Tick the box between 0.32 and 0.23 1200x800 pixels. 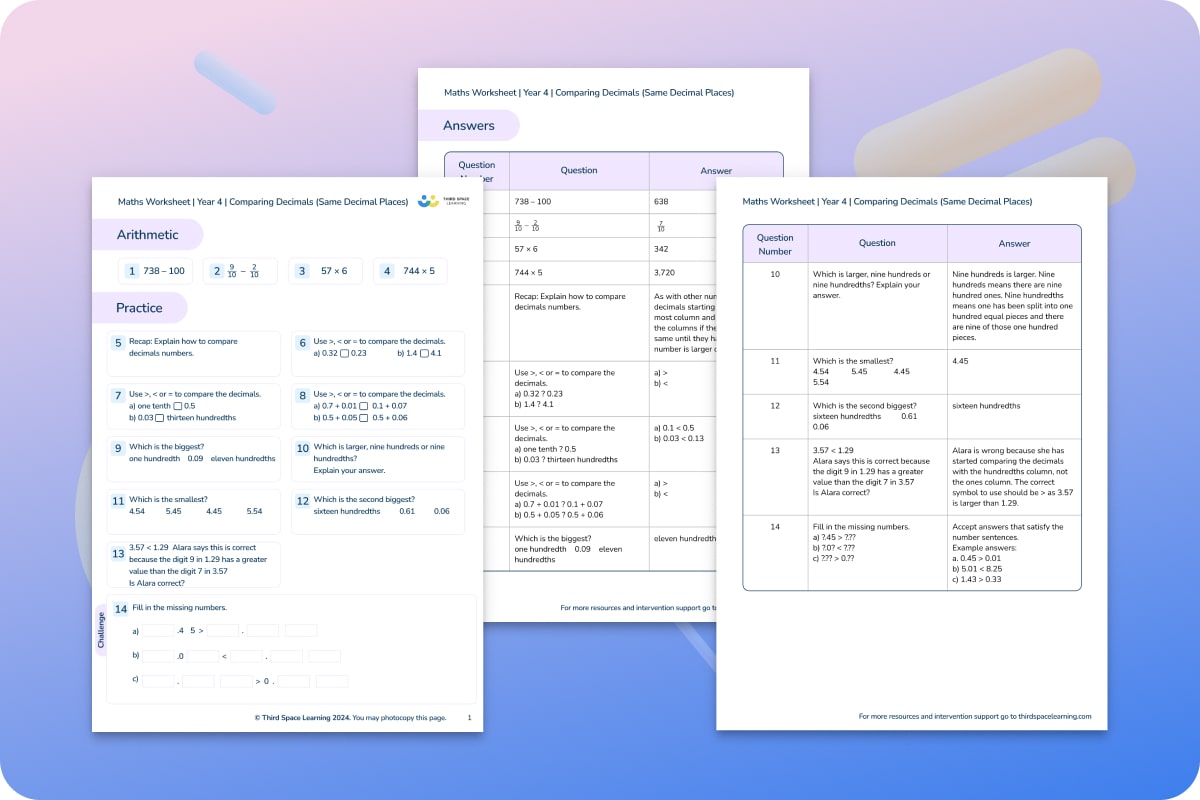click(x=344, y=353)
